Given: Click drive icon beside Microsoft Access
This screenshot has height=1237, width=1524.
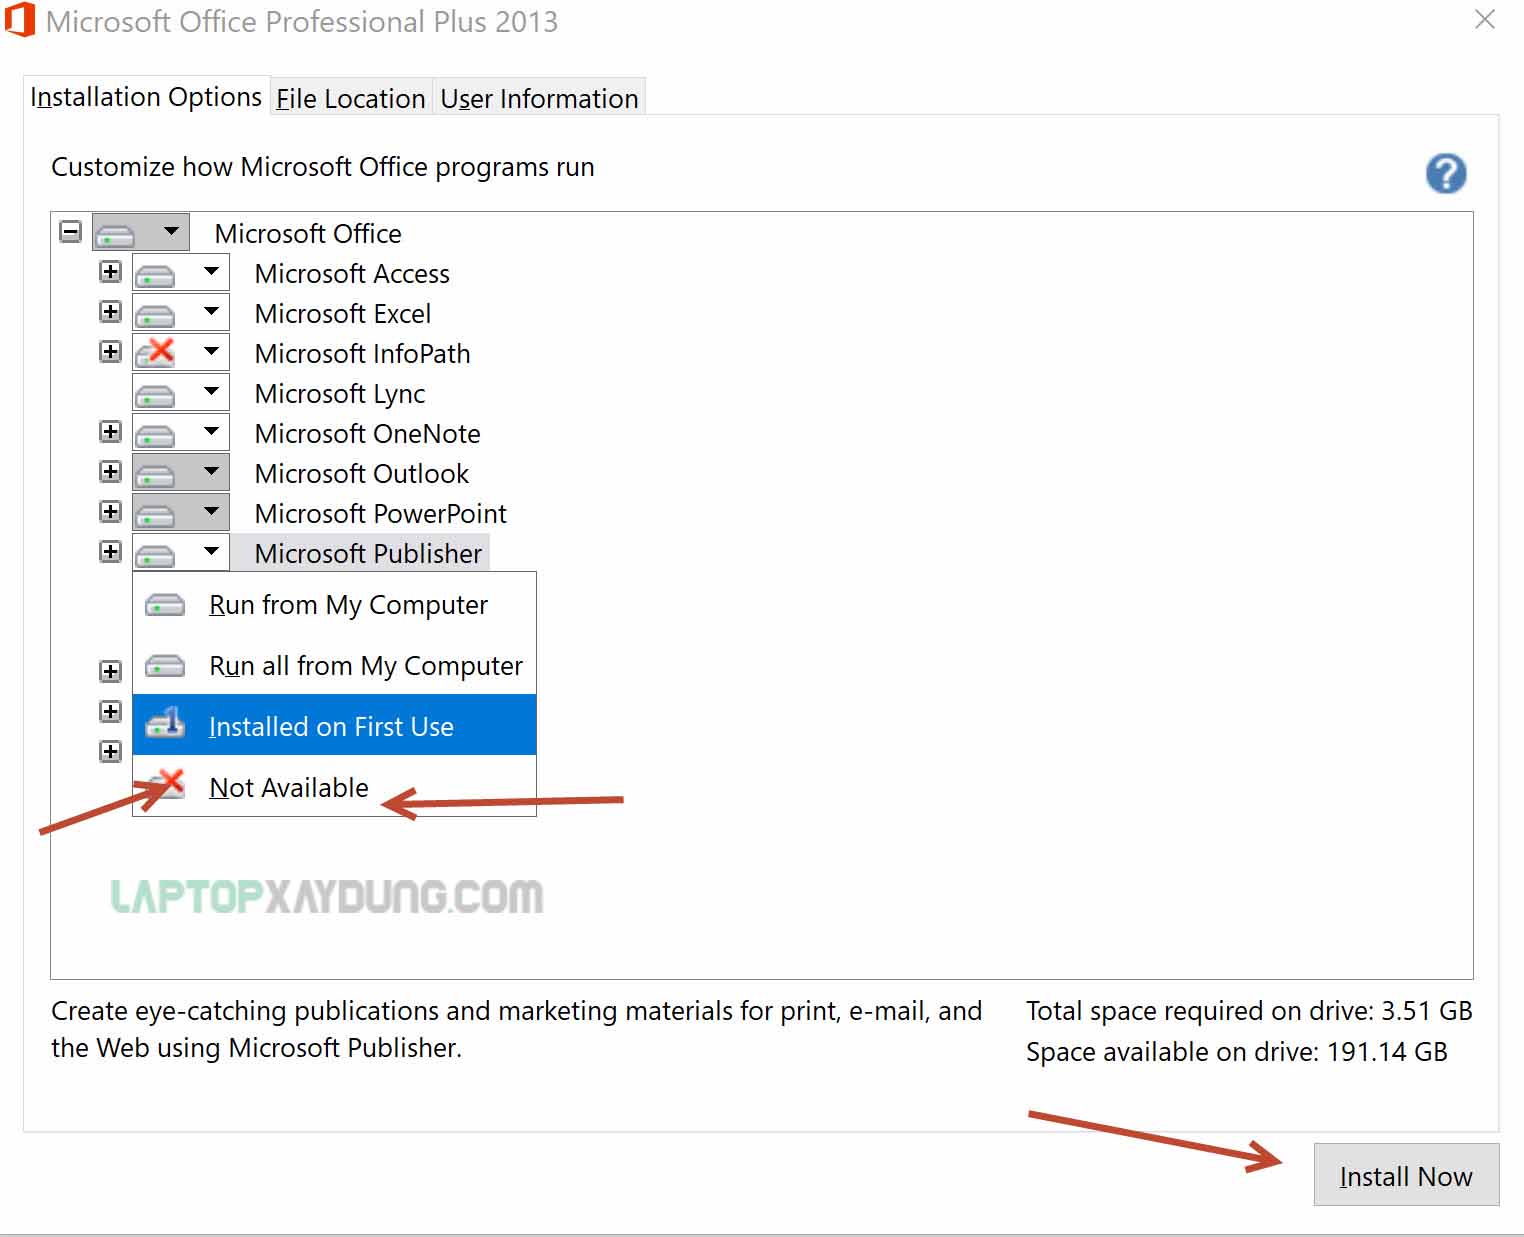Looking at the screenshot, I should tap(155, 275).
